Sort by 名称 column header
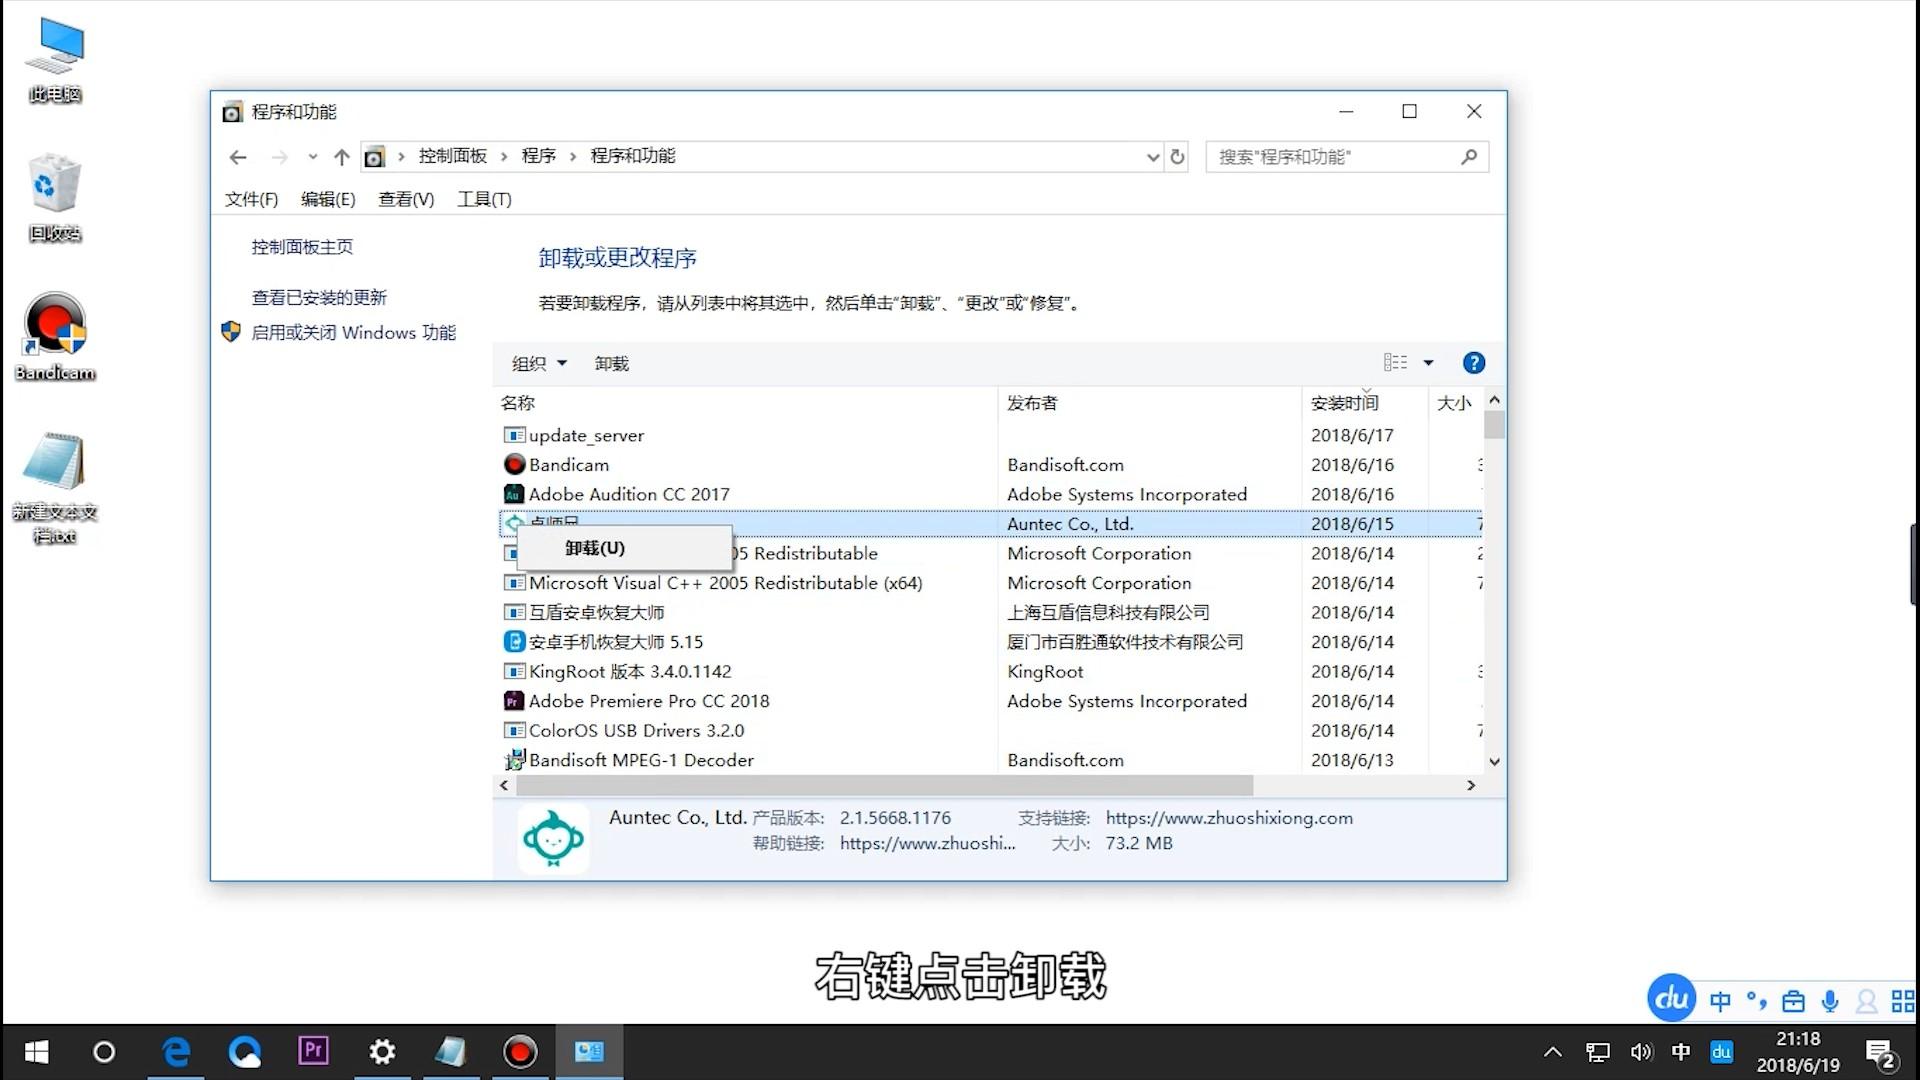Screen dimensions: 1920x1080 point(746,403)
